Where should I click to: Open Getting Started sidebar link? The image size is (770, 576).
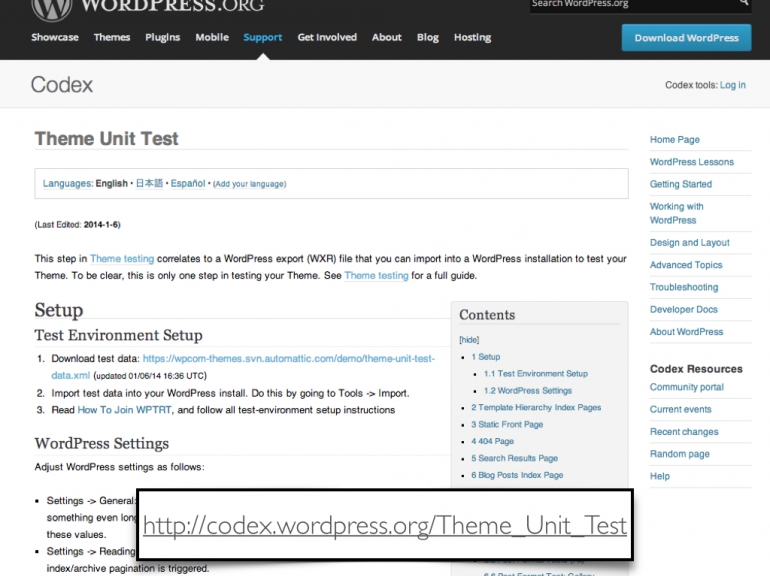click(681, 184)
